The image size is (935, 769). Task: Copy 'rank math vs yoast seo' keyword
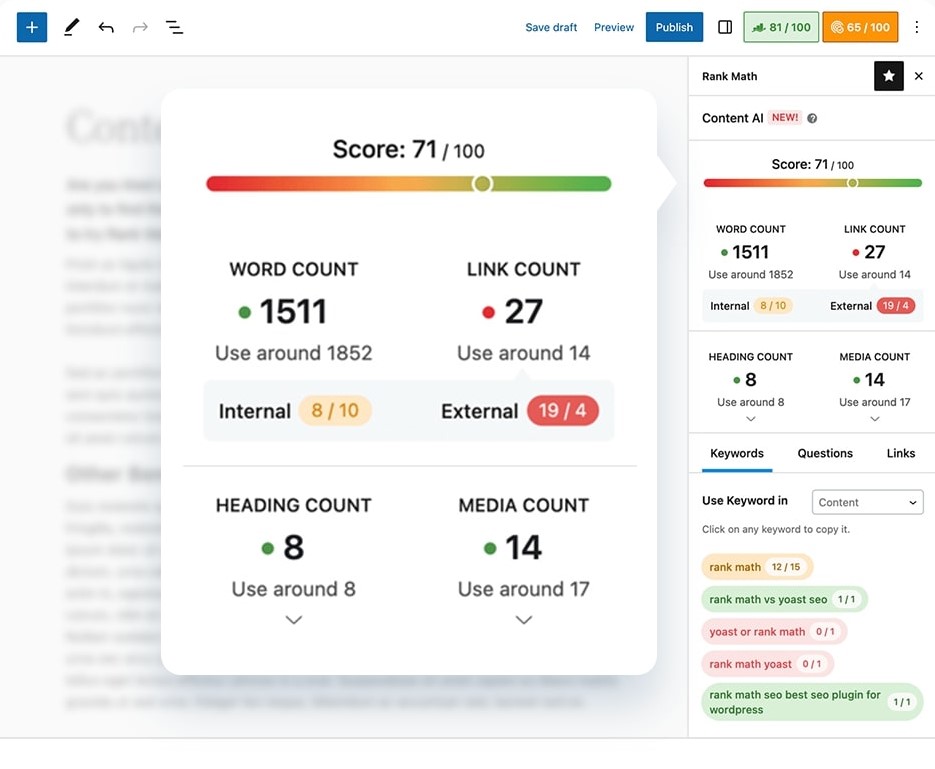coord(784,599)
